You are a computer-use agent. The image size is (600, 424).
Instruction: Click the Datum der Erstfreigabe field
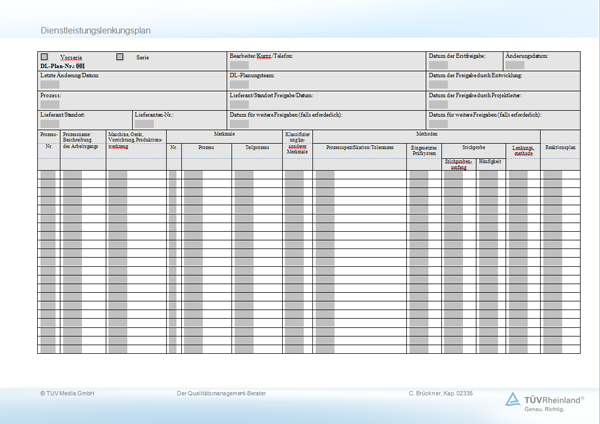click(437, 65)
